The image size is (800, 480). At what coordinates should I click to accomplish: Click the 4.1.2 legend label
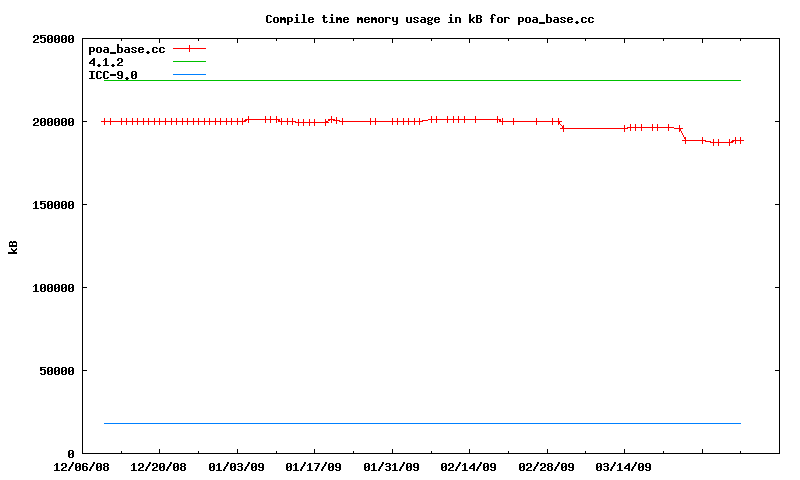pos(106,62)
